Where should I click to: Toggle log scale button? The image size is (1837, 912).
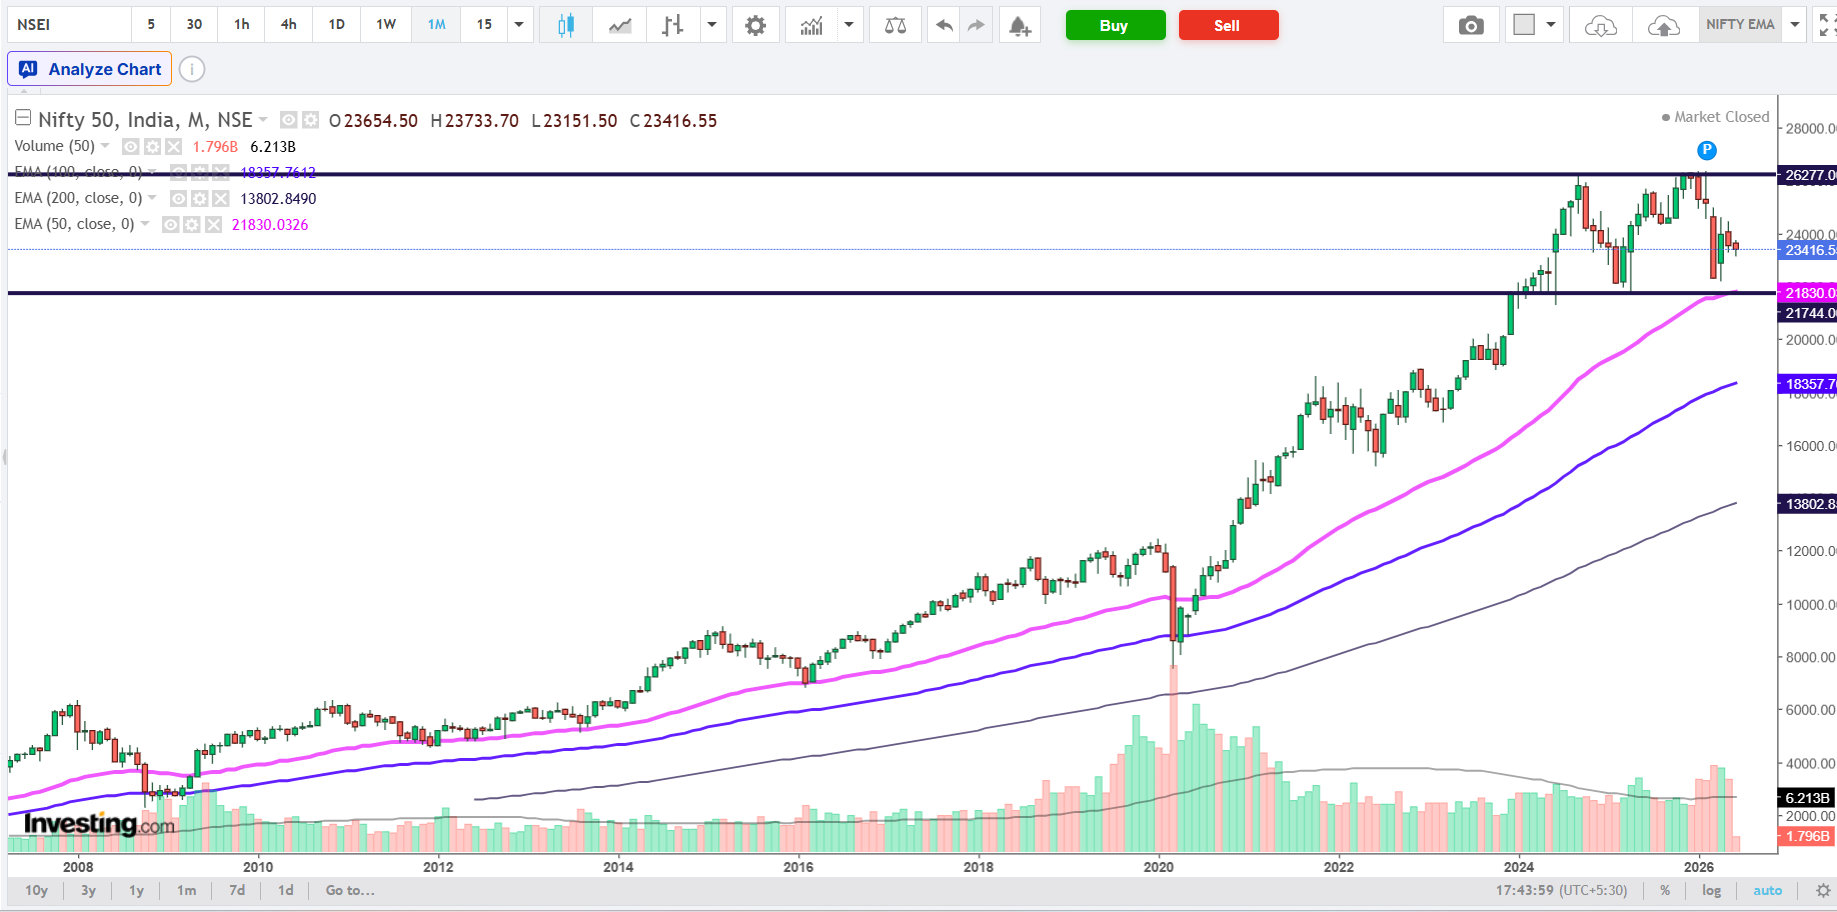1712,890
